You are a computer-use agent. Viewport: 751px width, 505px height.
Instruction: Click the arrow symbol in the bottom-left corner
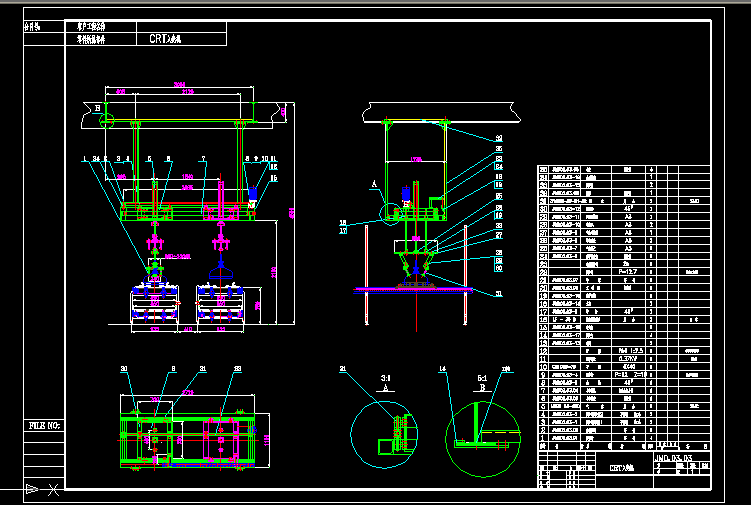[x=33, y=488]
